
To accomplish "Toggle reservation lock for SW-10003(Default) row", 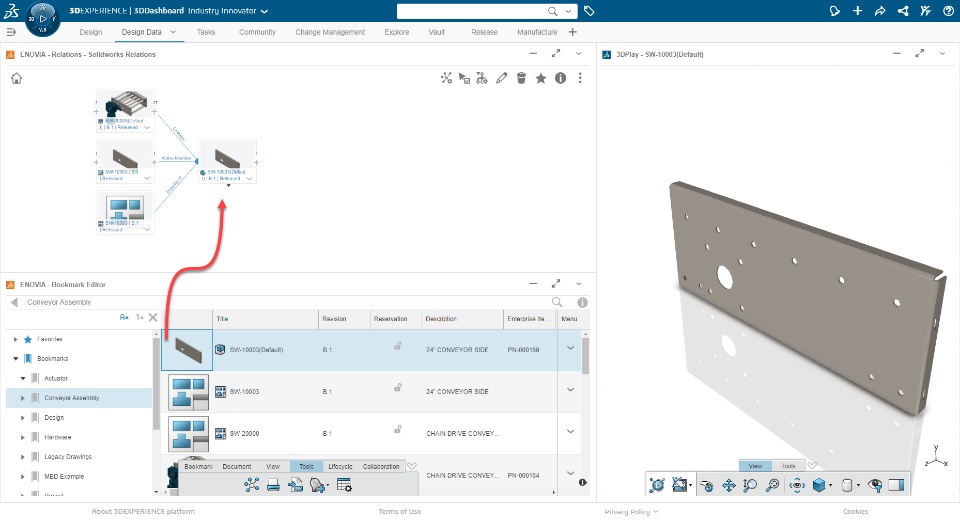I will [x=398, y=346].
